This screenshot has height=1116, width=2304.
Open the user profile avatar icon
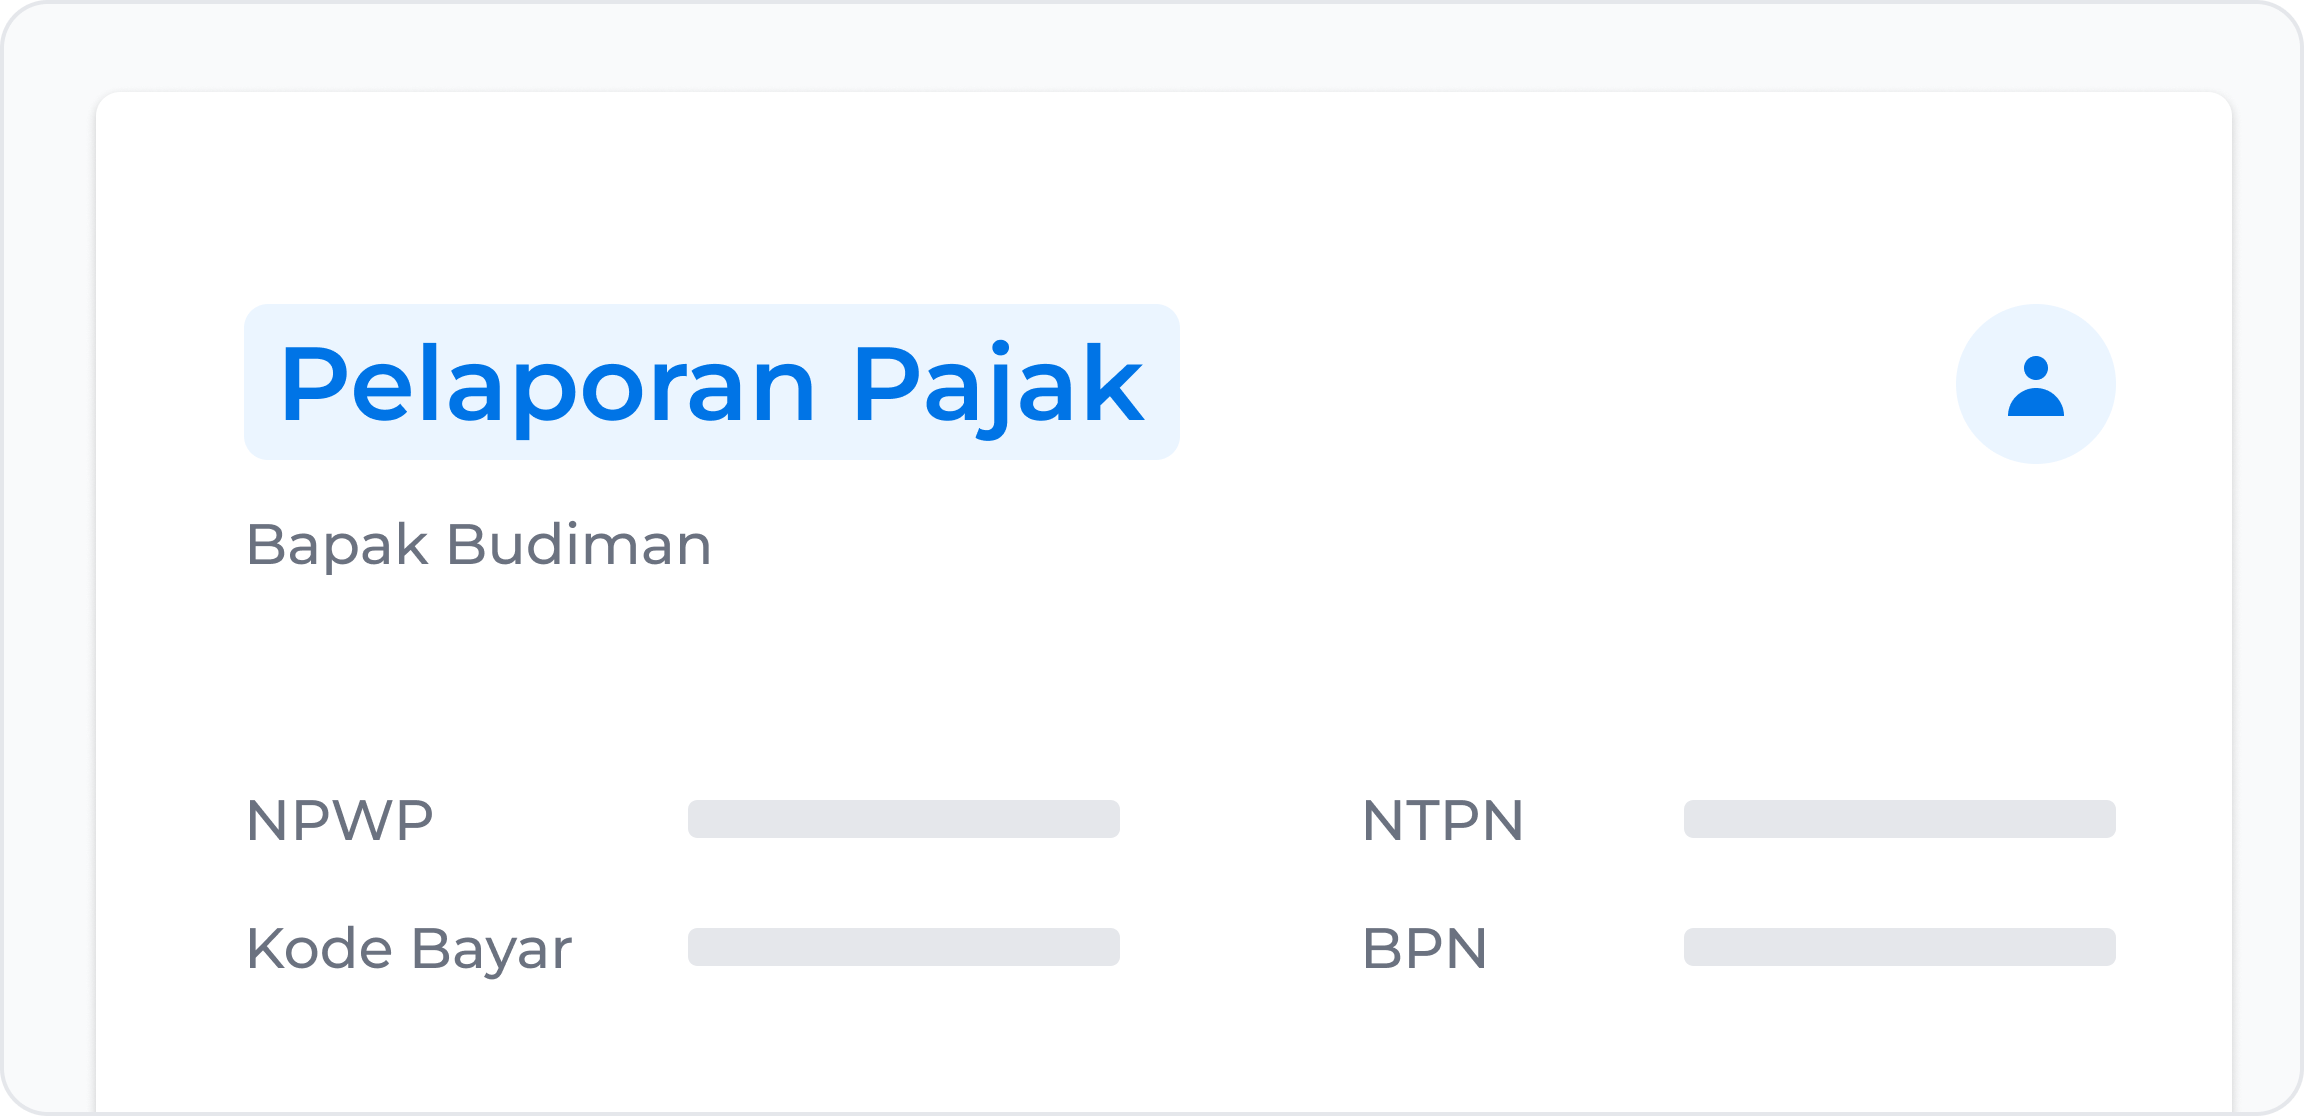pos(2035,384)
